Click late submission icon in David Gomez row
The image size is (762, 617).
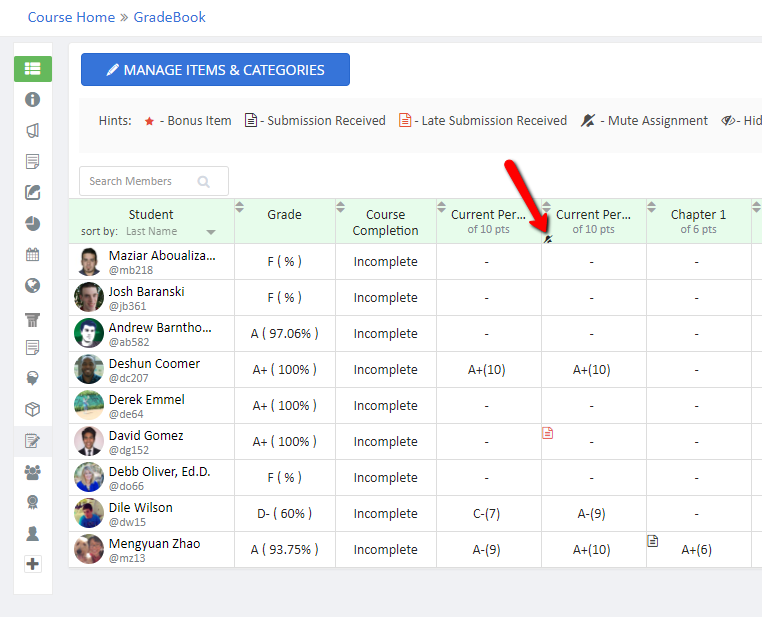pyautogui.click(x=548, y=433)
